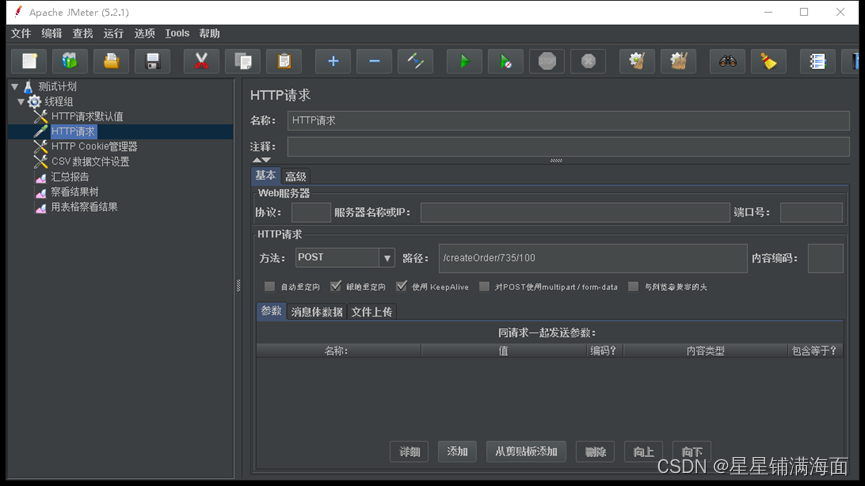Open the Tools menu
The height and width of the screenshot is (486, 865).
pyautogui.click(x=177, y=34)
